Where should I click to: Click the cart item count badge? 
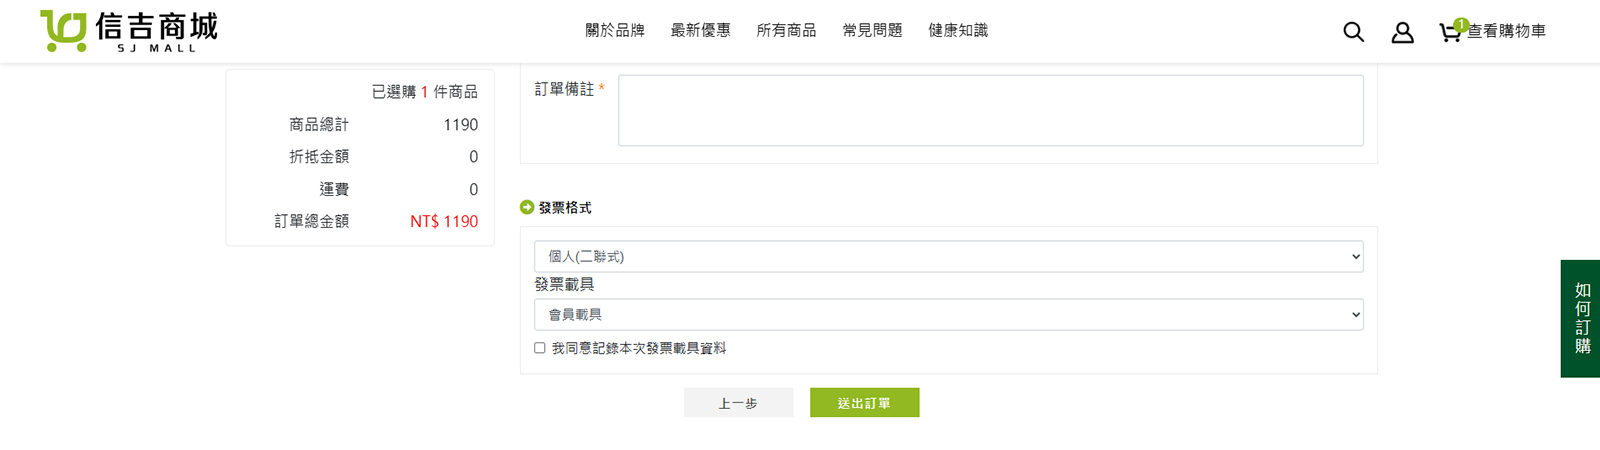pos(1461,24)
